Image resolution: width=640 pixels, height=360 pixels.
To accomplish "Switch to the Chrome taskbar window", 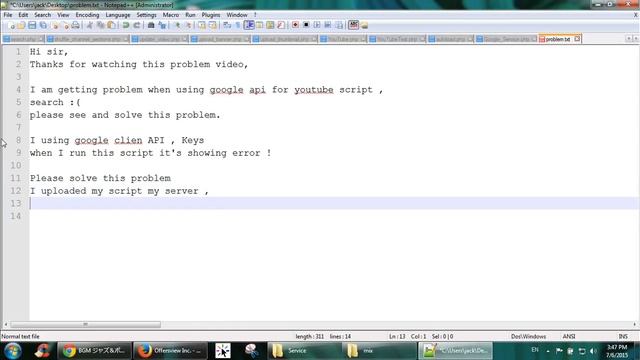I will tap(94, 351).
